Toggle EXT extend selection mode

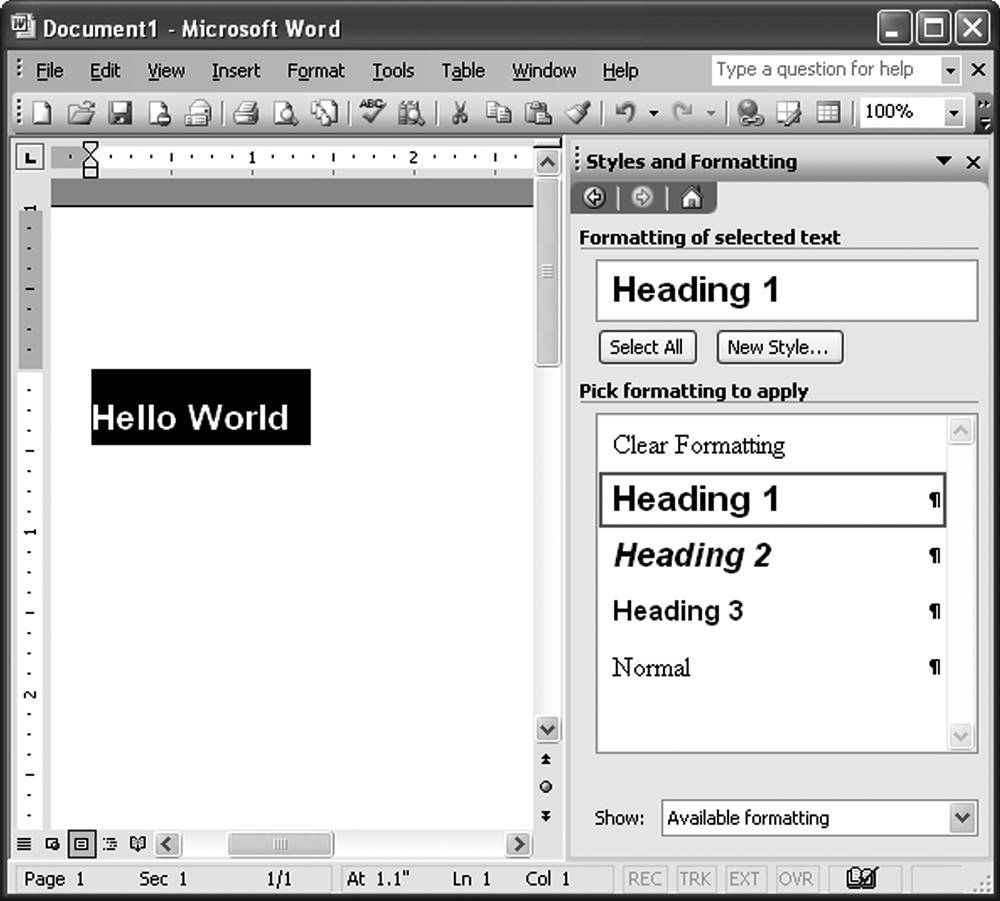pyautogui.click(x=744, y=879)
